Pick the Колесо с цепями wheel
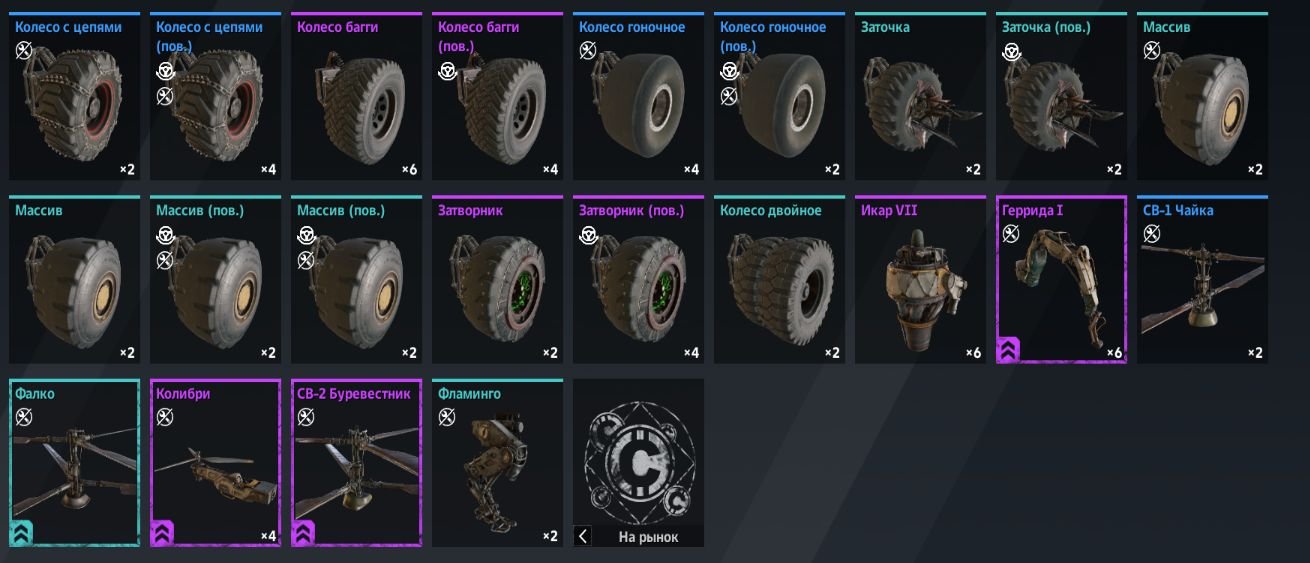The width and height of the screenshot is (1310, 563). pyautogui.click(x=74, y=97)
